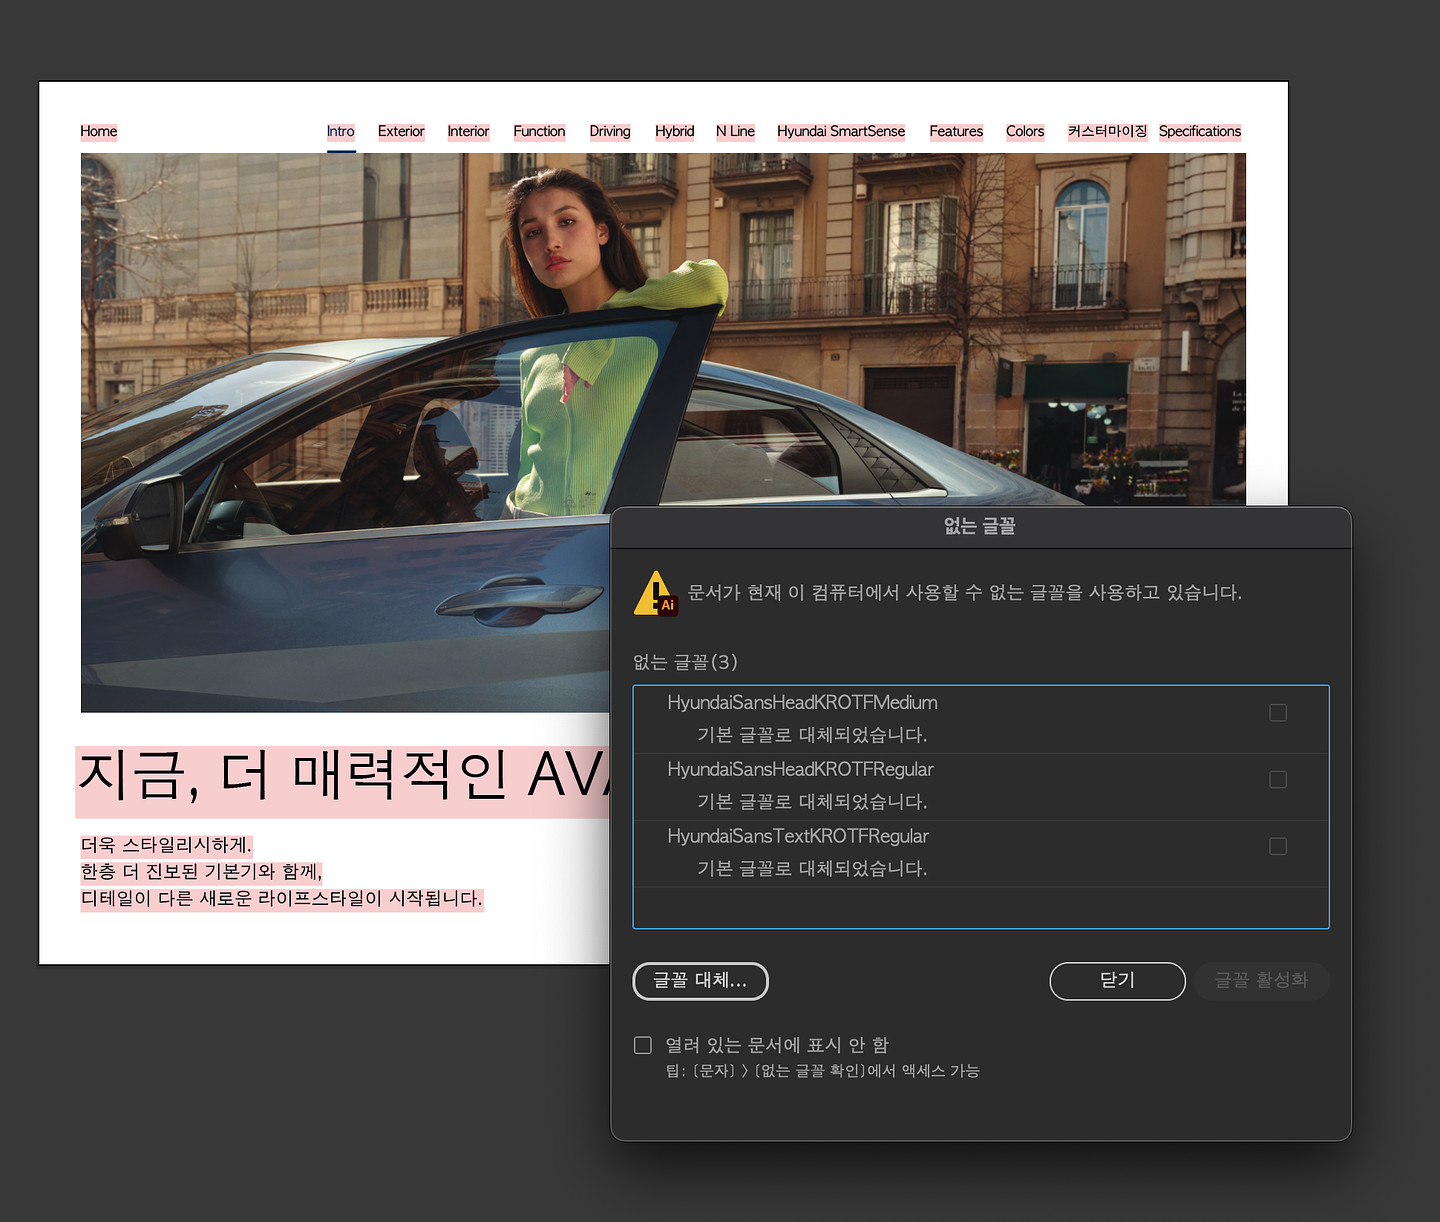This screenshot has height=1222, width=1440.
Task: Open the Exterior navigation item
Action: (x=401, y=132)
